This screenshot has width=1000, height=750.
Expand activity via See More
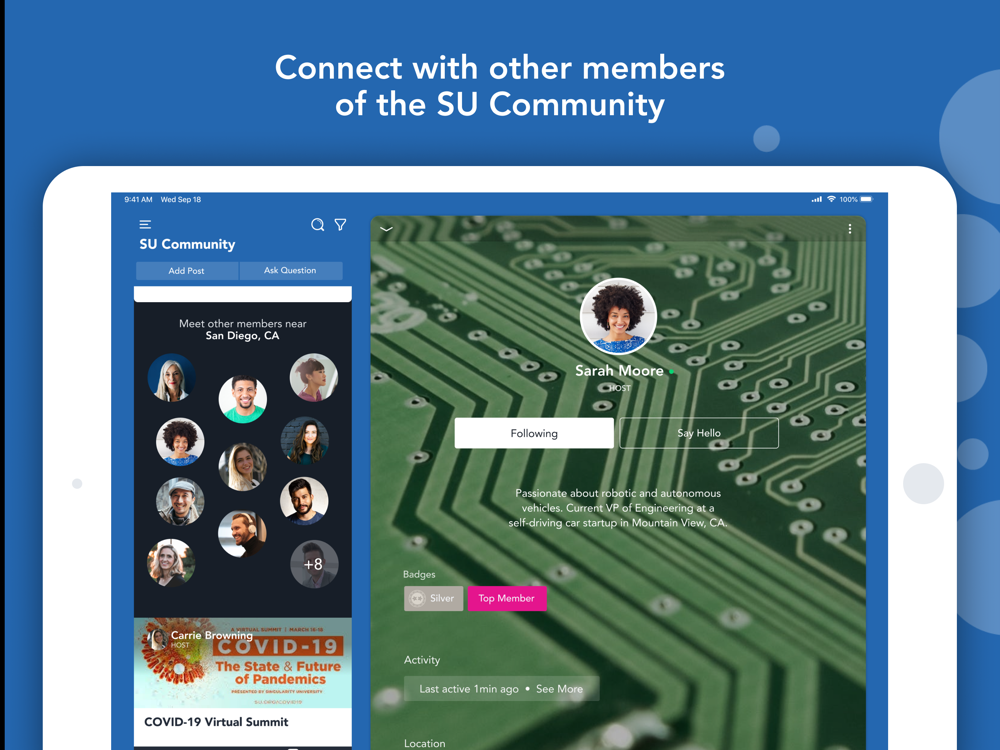point(559,689)
